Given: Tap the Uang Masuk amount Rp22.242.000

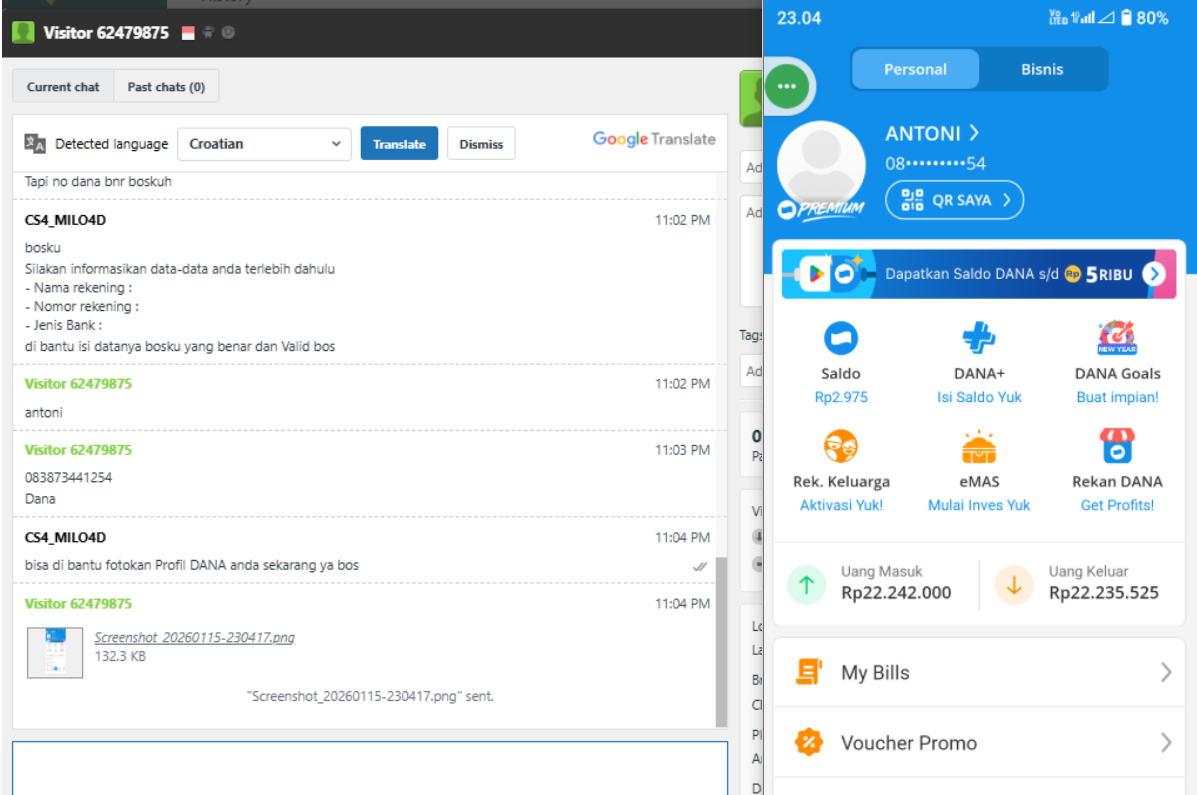Looking at the screenshot, I should coord(896,593).
